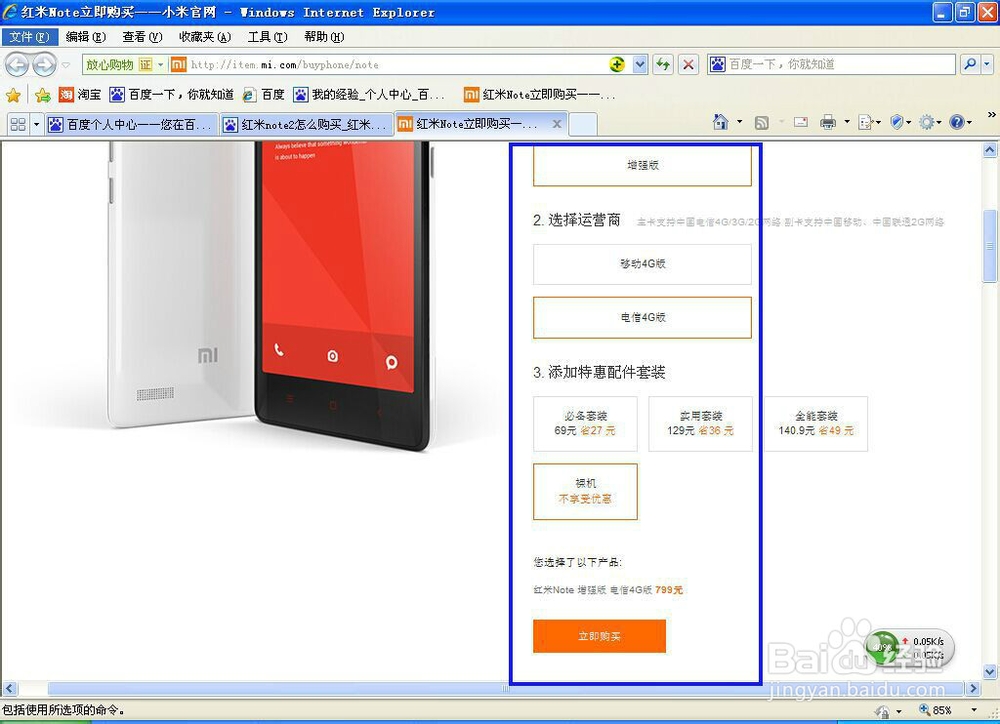Viewport: 1000px width, 724px height.
Task: Open 红米Note立即购买 favorites bar shortcut
Action: [540, 95]
